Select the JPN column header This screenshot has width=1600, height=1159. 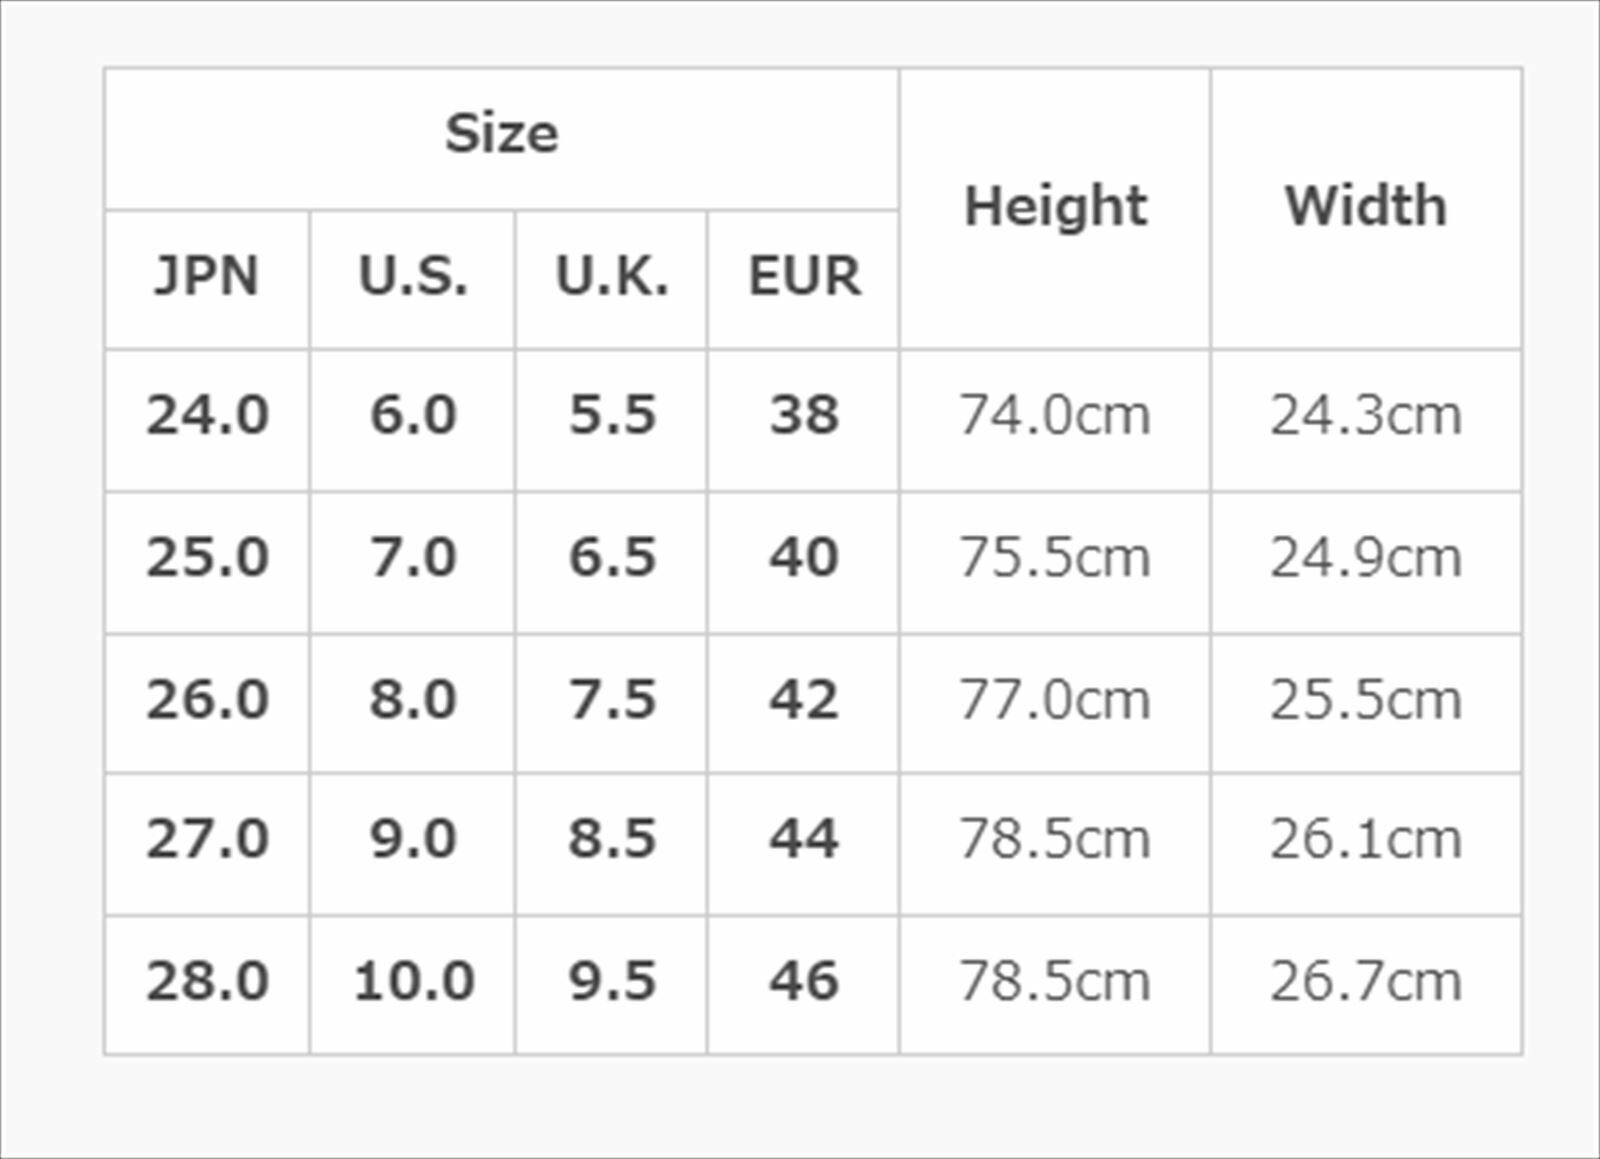pos(207,280)
